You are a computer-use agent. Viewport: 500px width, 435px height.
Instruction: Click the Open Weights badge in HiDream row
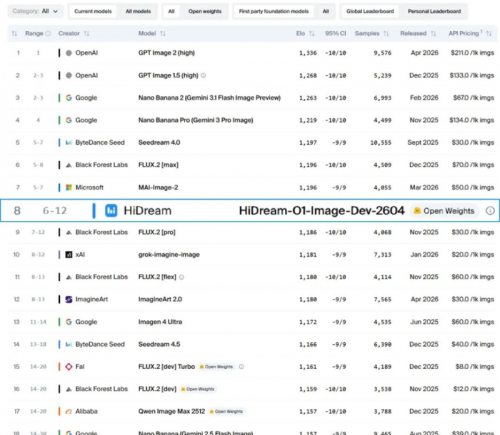point(444,211)
